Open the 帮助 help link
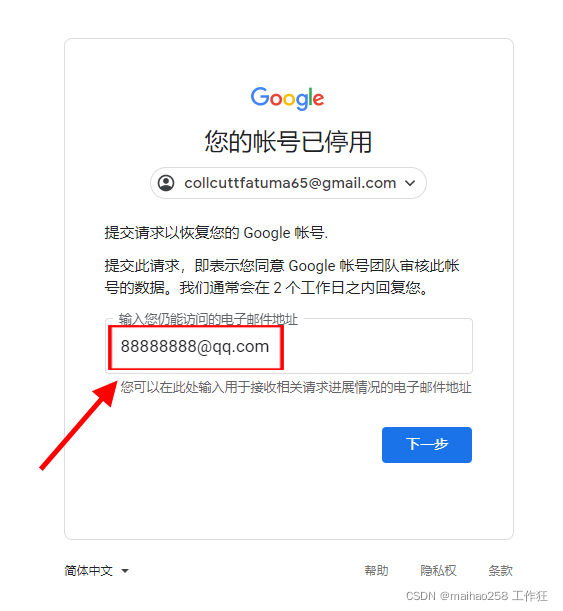Viewport: 563px width, 611px height. pyautogui.click(x=376, y=570)
